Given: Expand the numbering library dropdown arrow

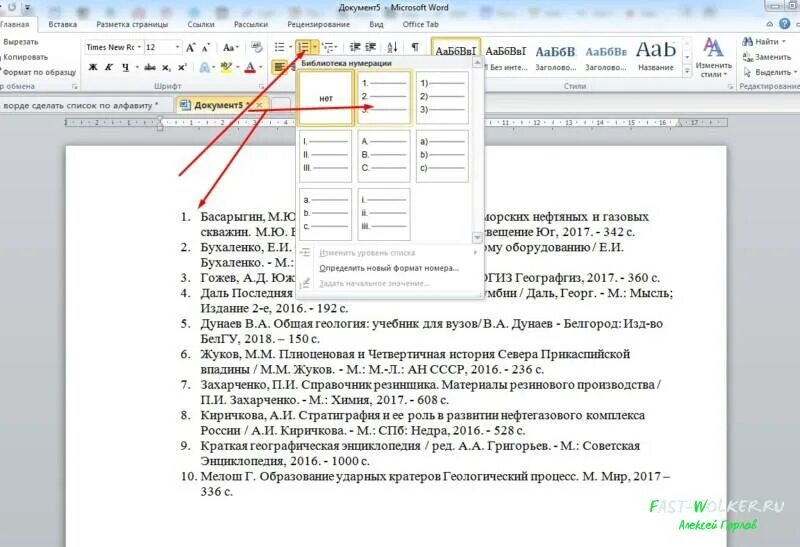Looking at the screenshot, I should coord(315,47).
